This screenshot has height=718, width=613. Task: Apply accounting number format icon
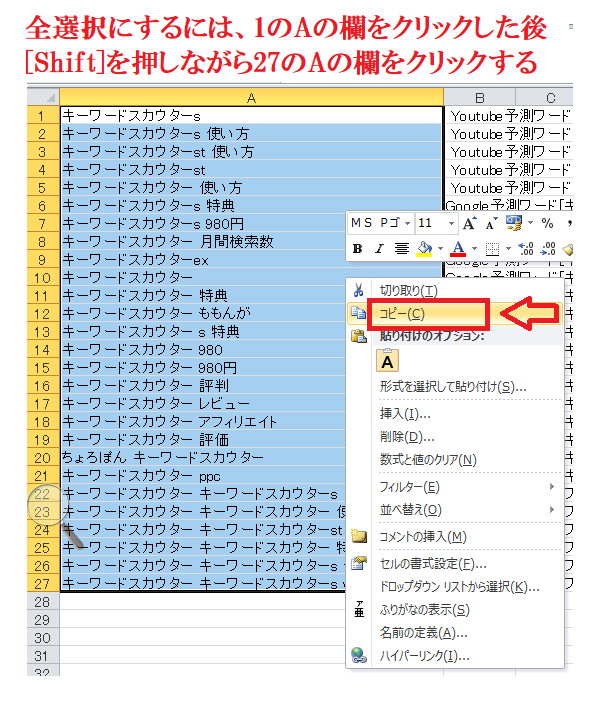(x=514, y=223)
